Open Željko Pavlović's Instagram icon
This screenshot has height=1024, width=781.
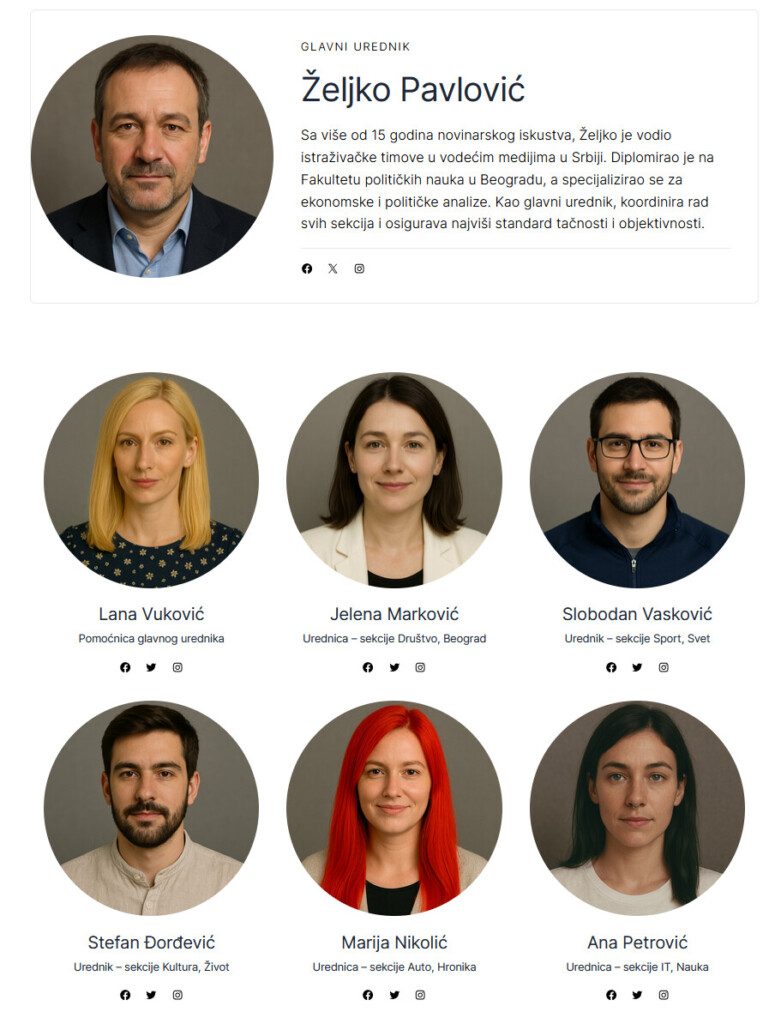point(359,268)
